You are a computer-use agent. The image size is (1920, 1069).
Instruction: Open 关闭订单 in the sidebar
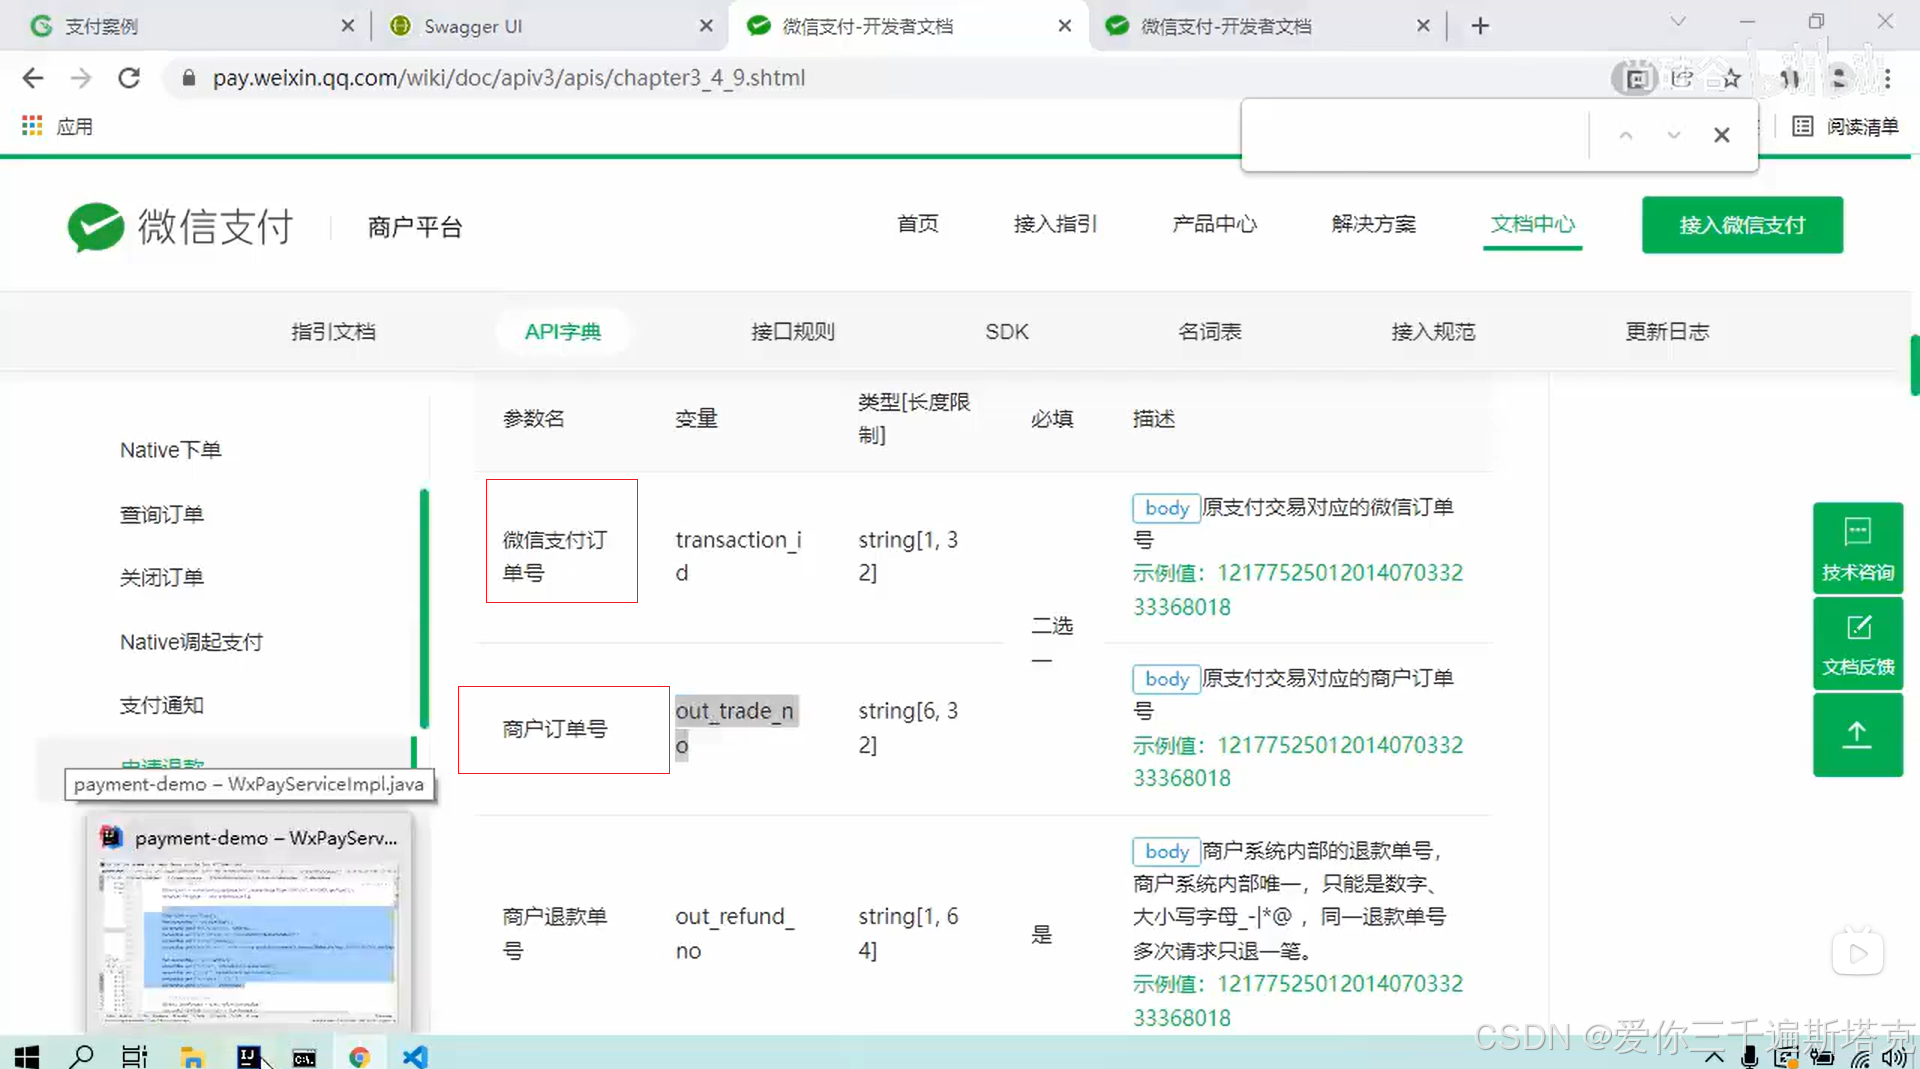click(161, 578)
